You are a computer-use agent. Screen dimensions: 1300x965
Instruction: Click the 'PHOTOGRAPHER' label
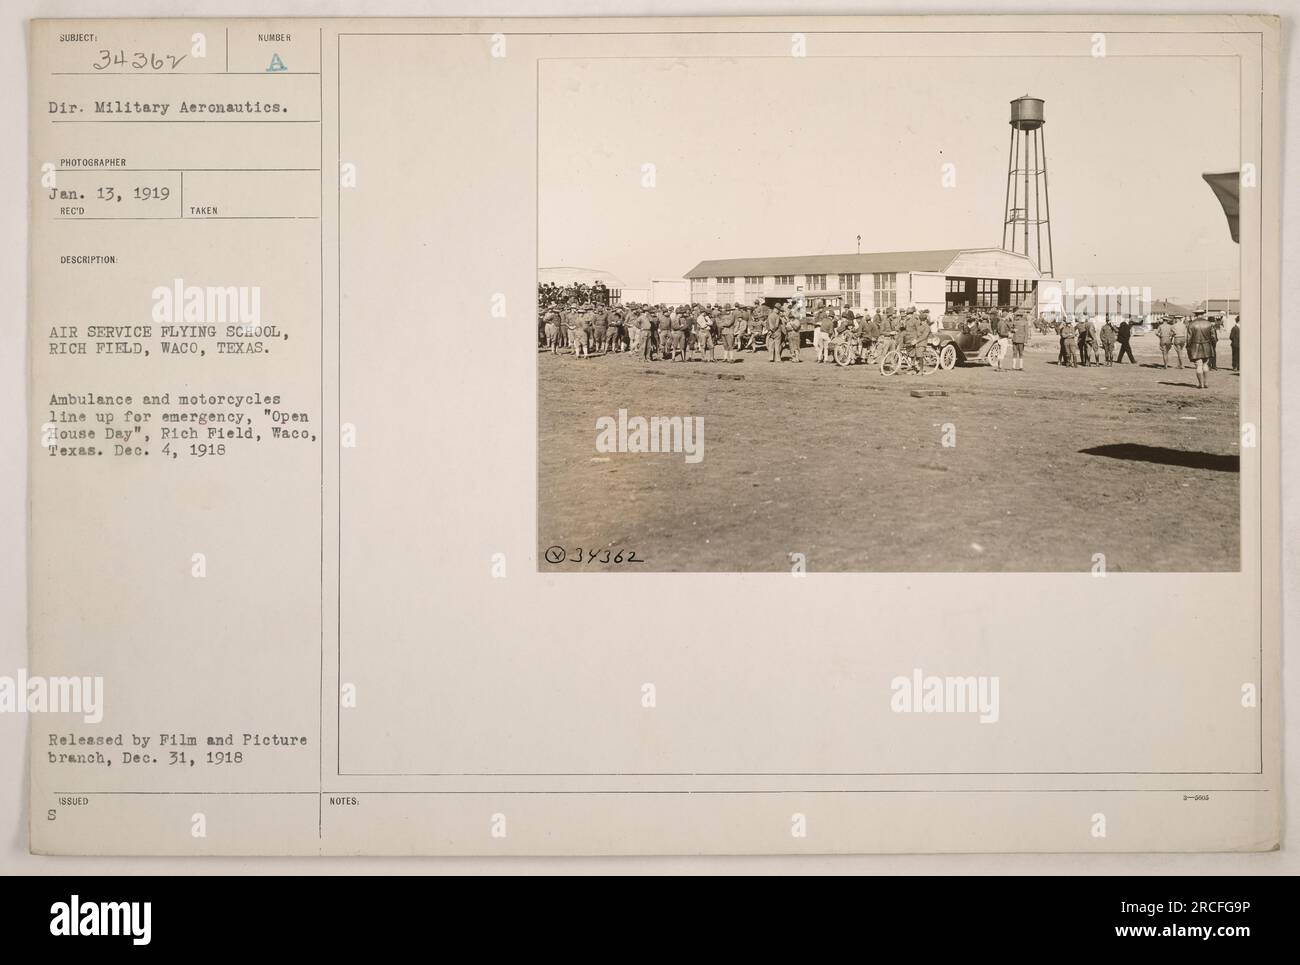tap(91, 161)
